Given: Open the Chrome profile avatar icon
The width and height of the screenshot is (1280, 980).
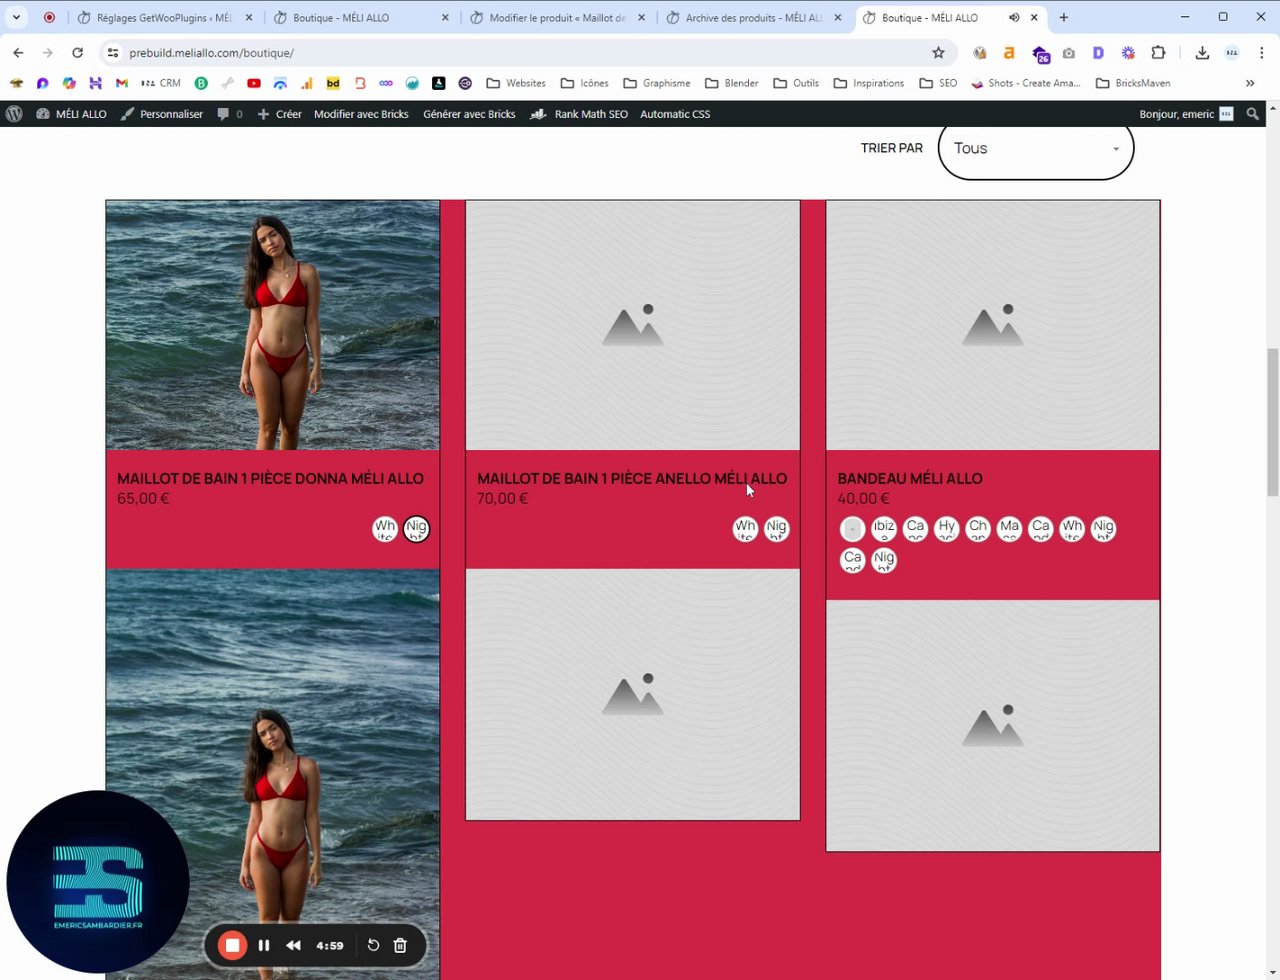Looking at the screenshot, I should point(1232,53).
